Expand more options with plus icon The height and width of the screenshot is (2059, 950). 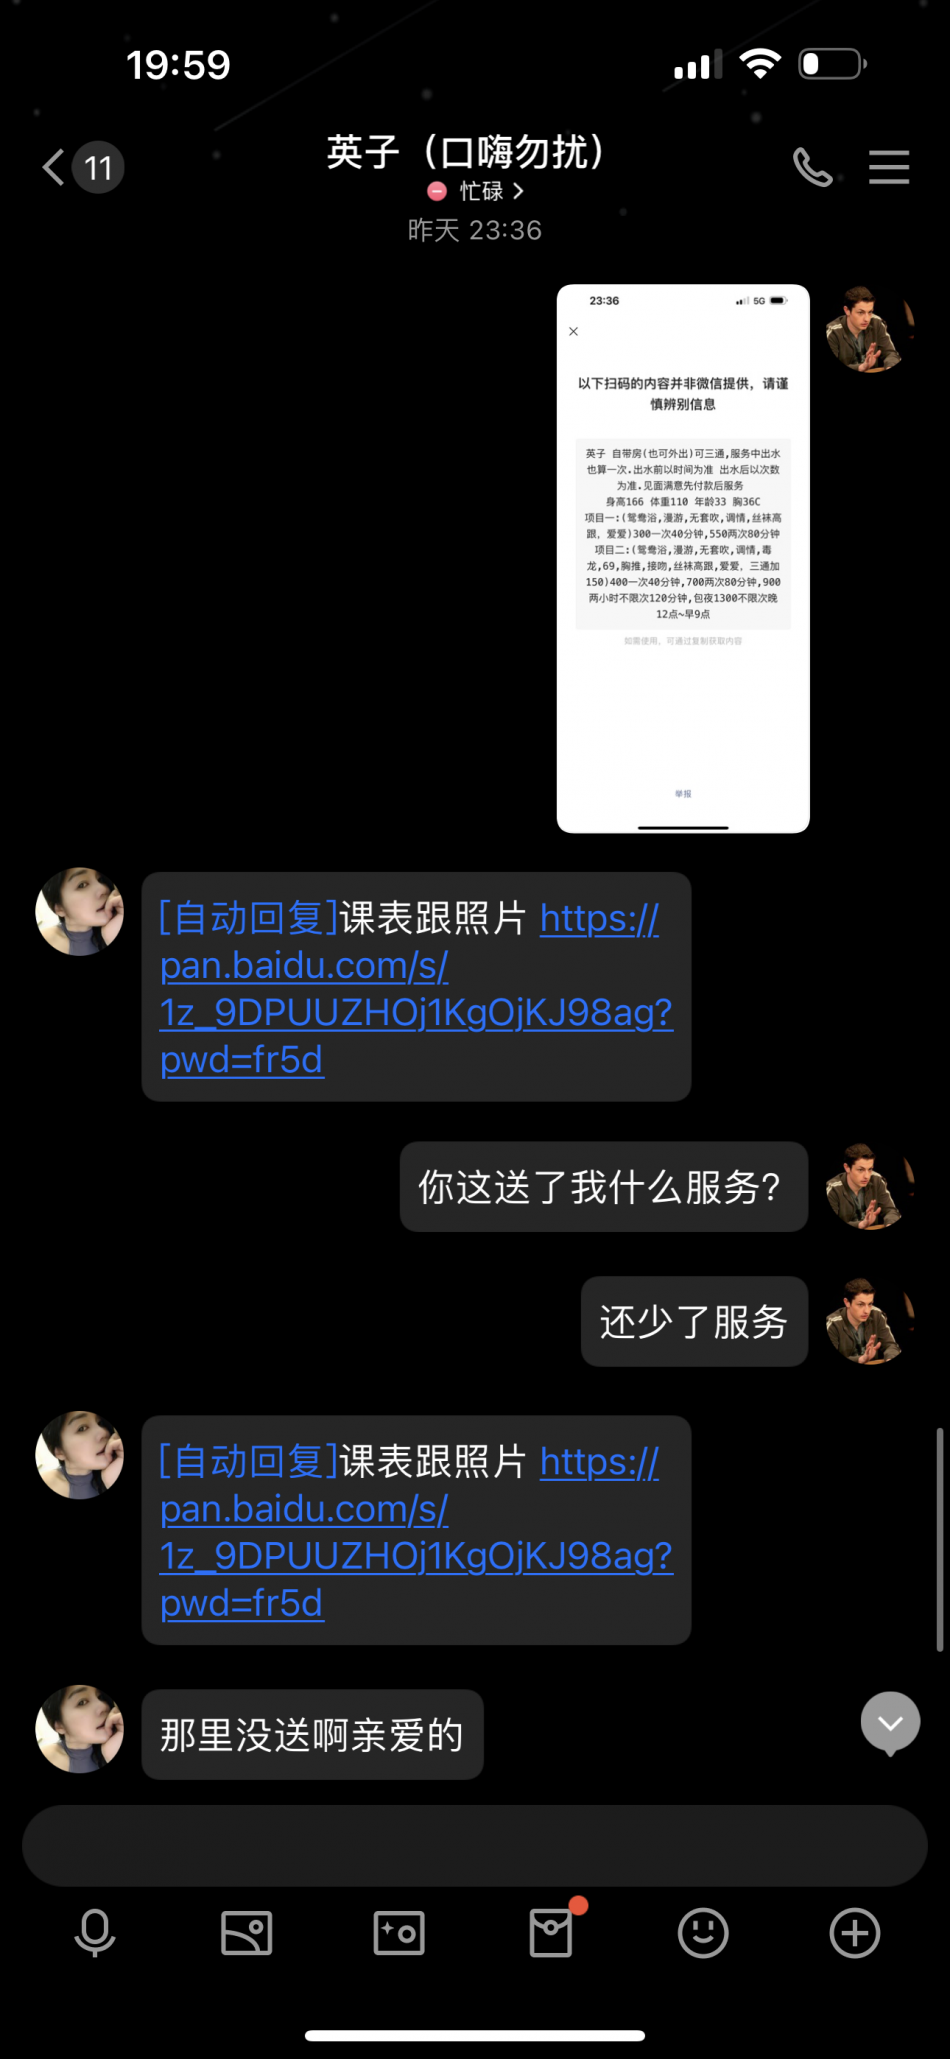pos(855,1932)
